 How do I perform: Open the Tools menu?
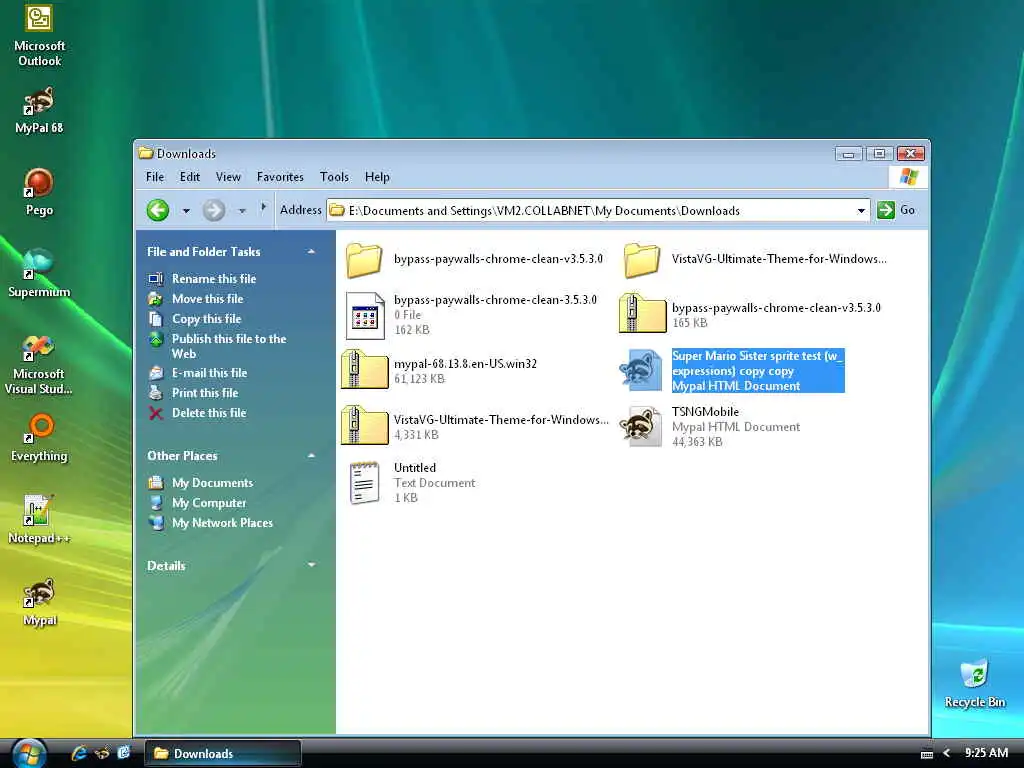click(x=334, y=177)
